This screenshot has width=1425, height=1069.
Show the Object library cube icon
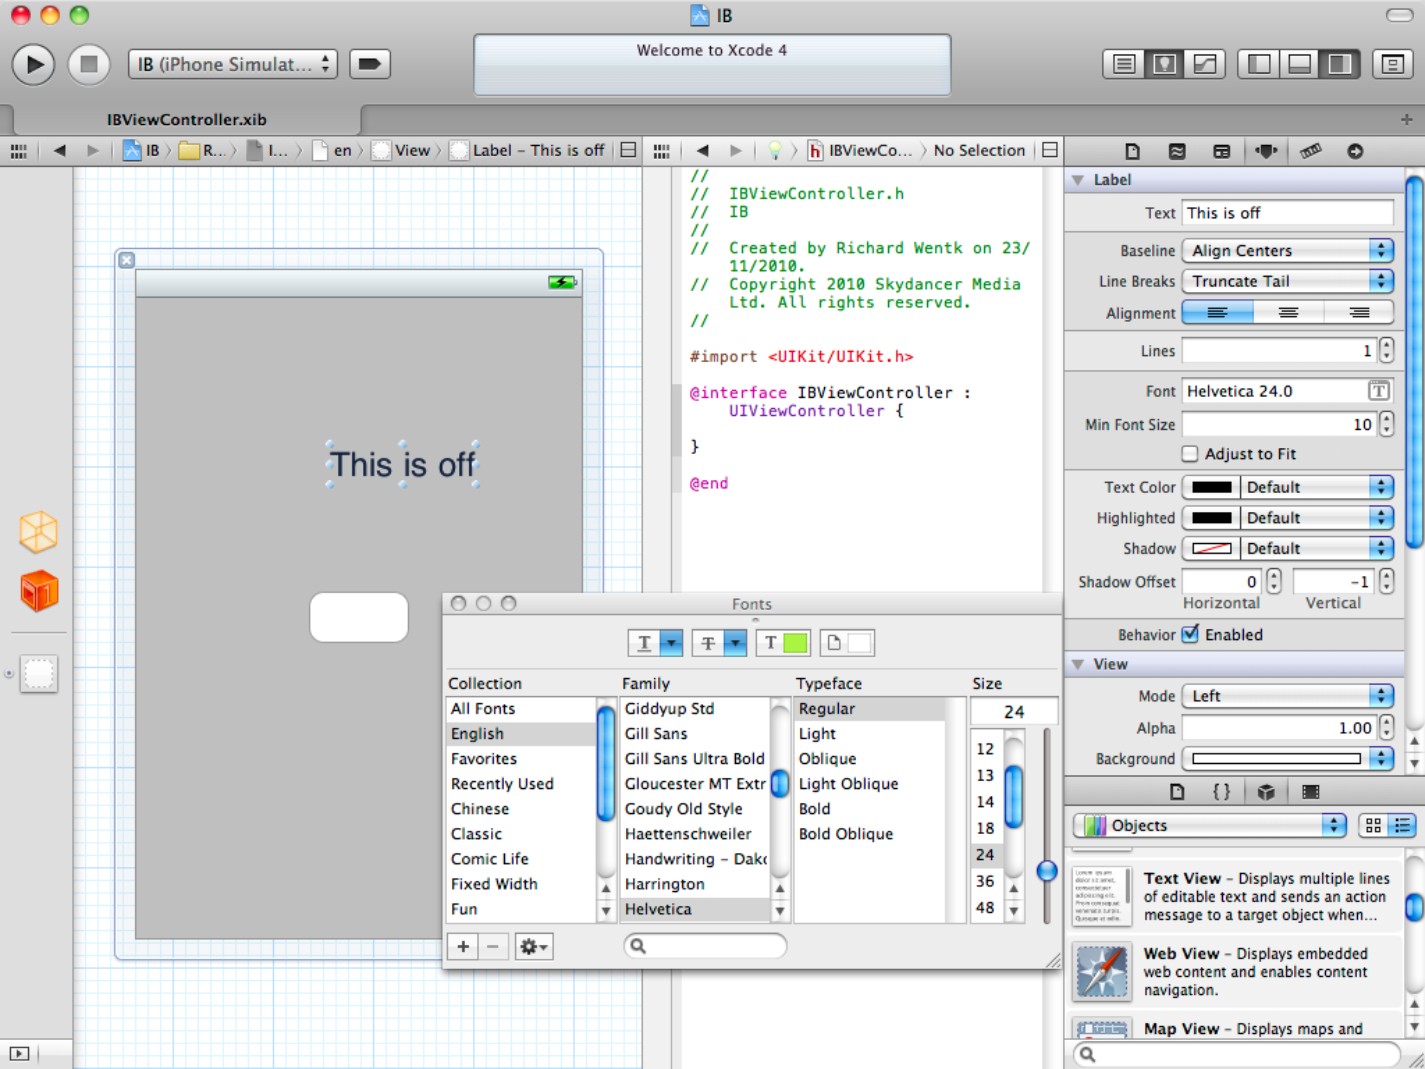pos(1266,792)
